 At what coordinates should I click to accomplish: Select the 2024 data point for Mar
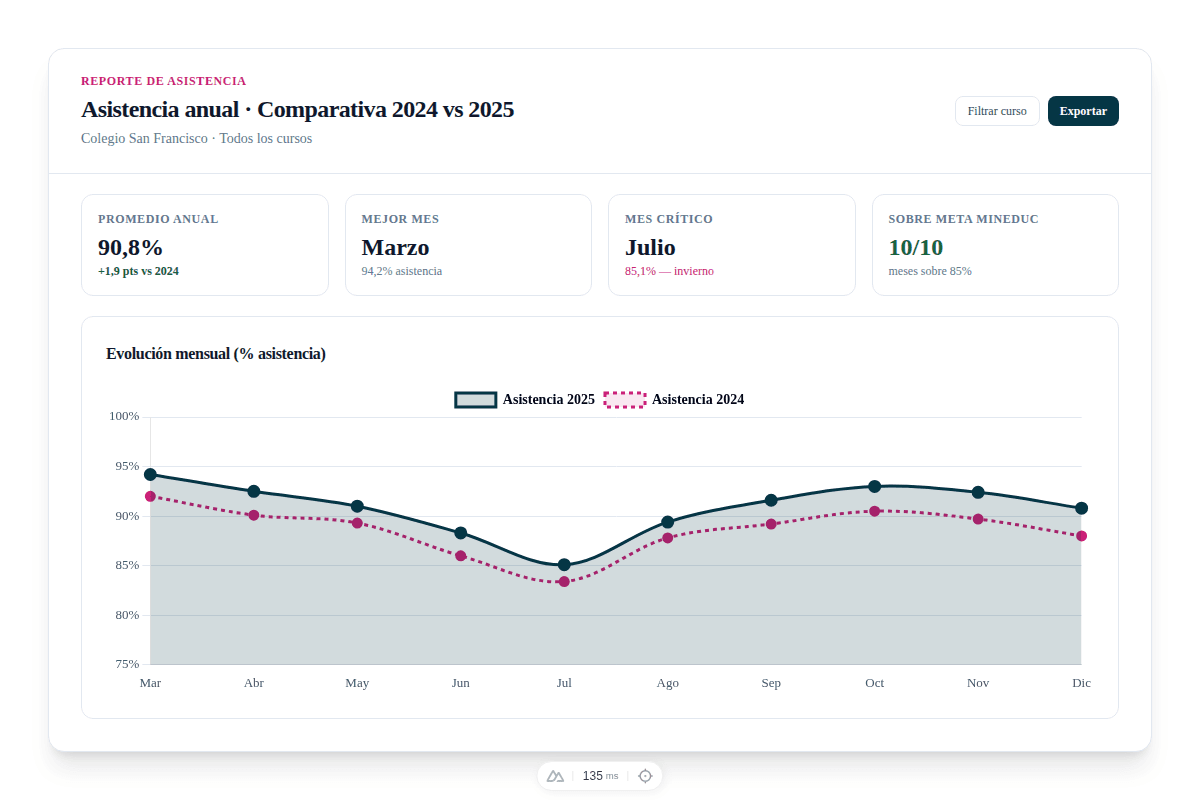coord(150,496)
